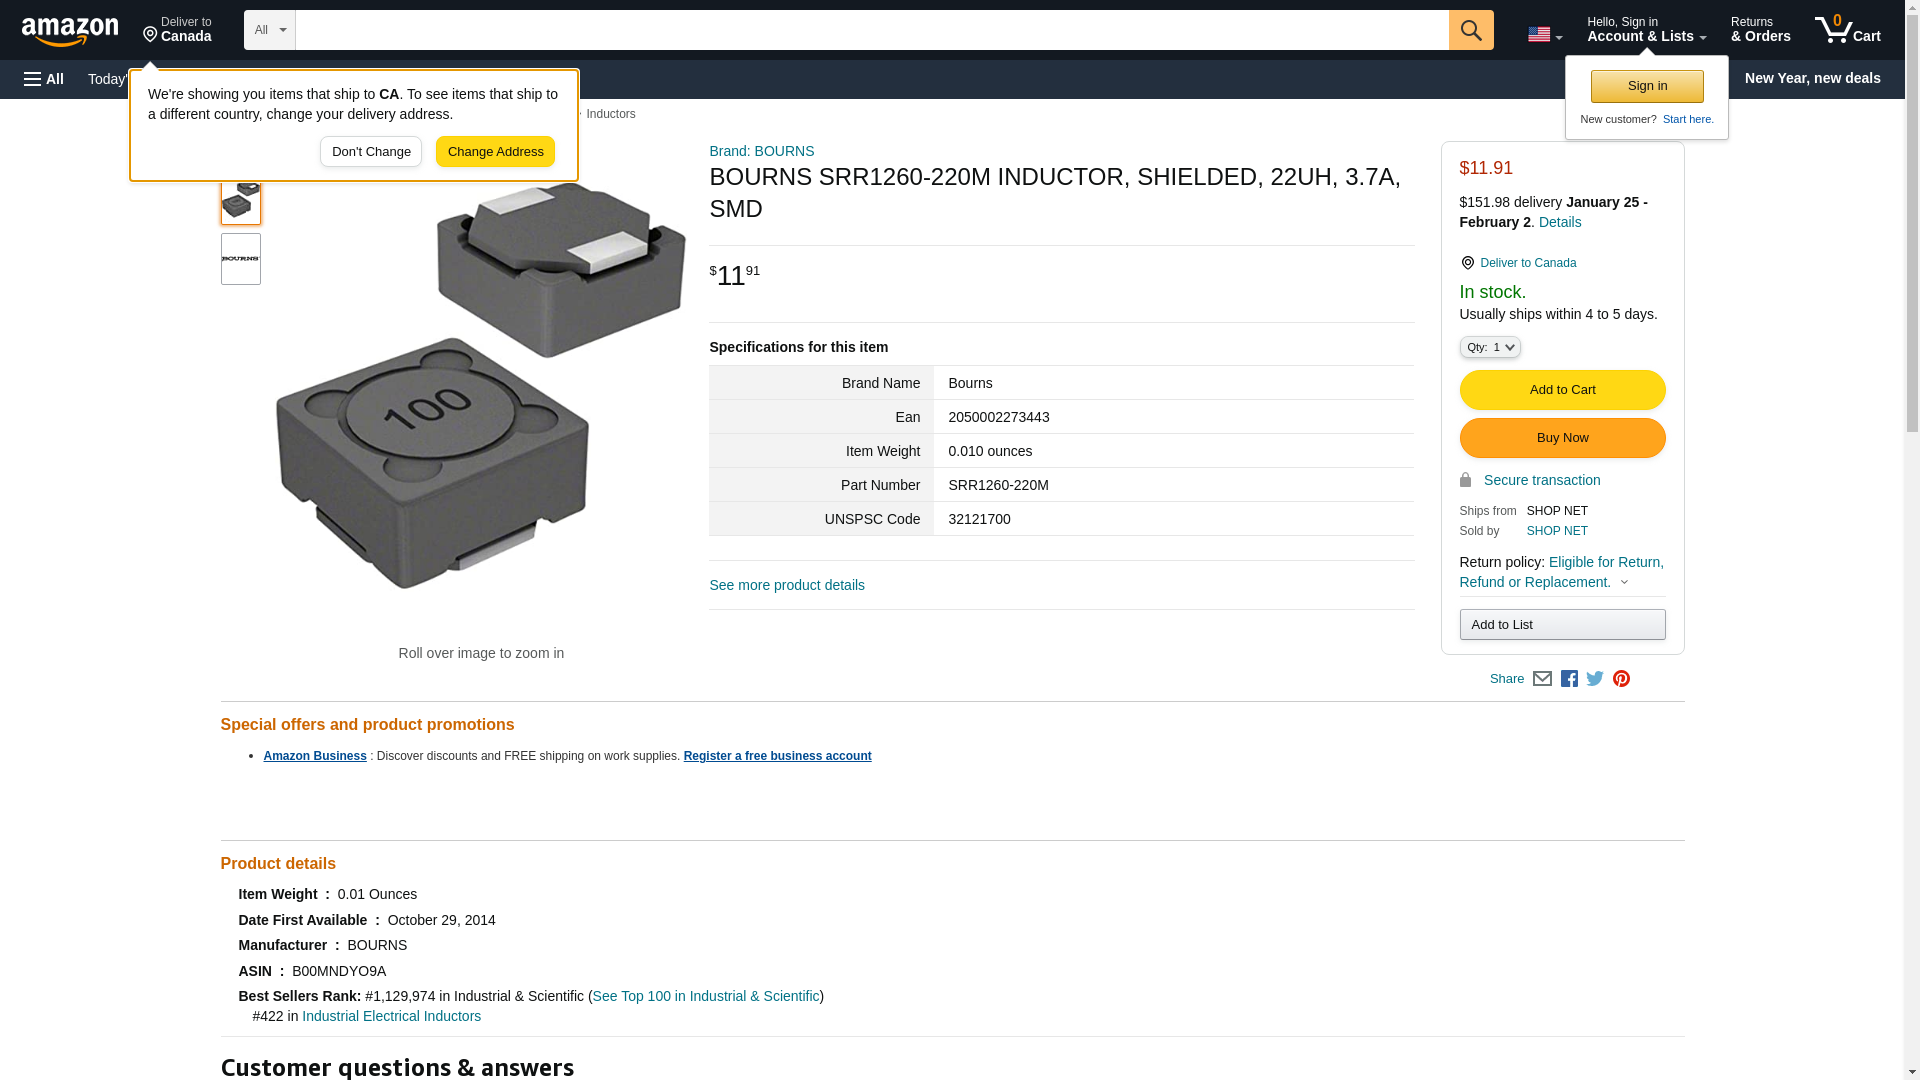Expand the return policy chevron
Screen dimensions: 1920x1080
(1624, 582)
